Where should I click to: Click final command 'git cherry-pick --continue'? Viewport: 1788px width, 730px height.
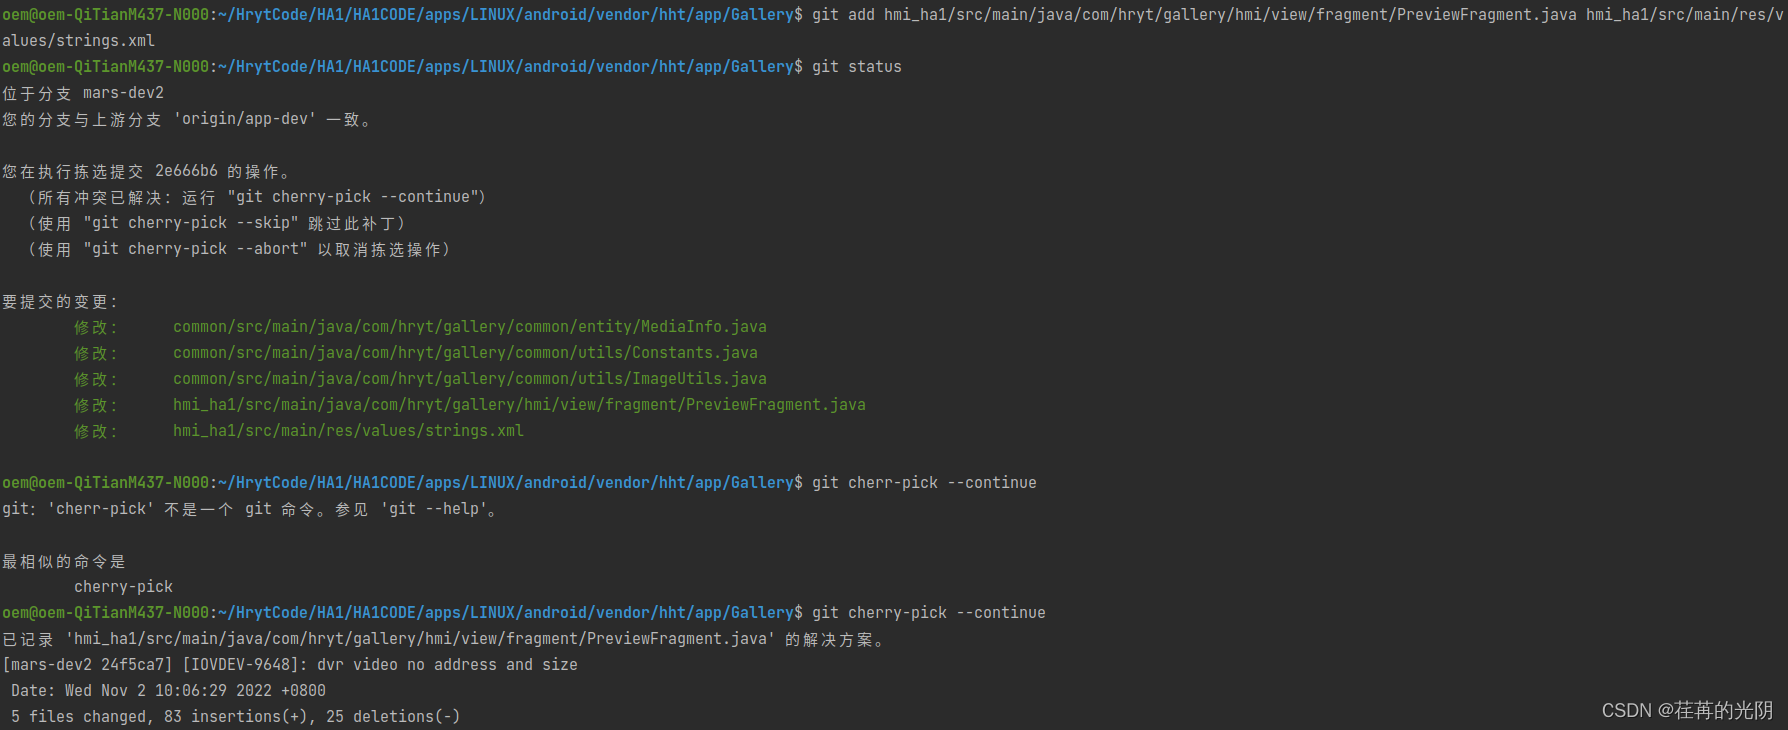pyautogui.click(x=929, y=613)
